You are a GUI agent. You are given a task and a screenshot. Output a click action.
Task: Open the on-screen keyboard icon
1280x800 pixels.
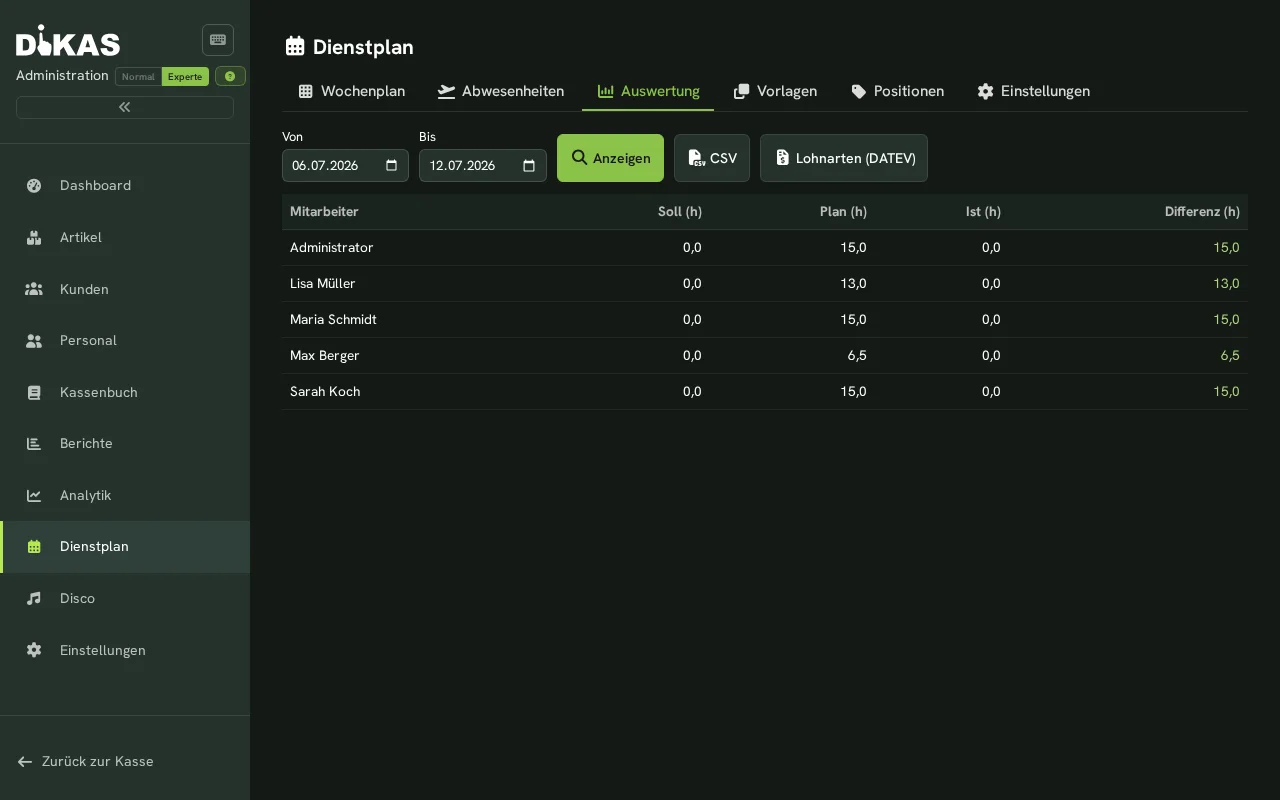[218, 40]
